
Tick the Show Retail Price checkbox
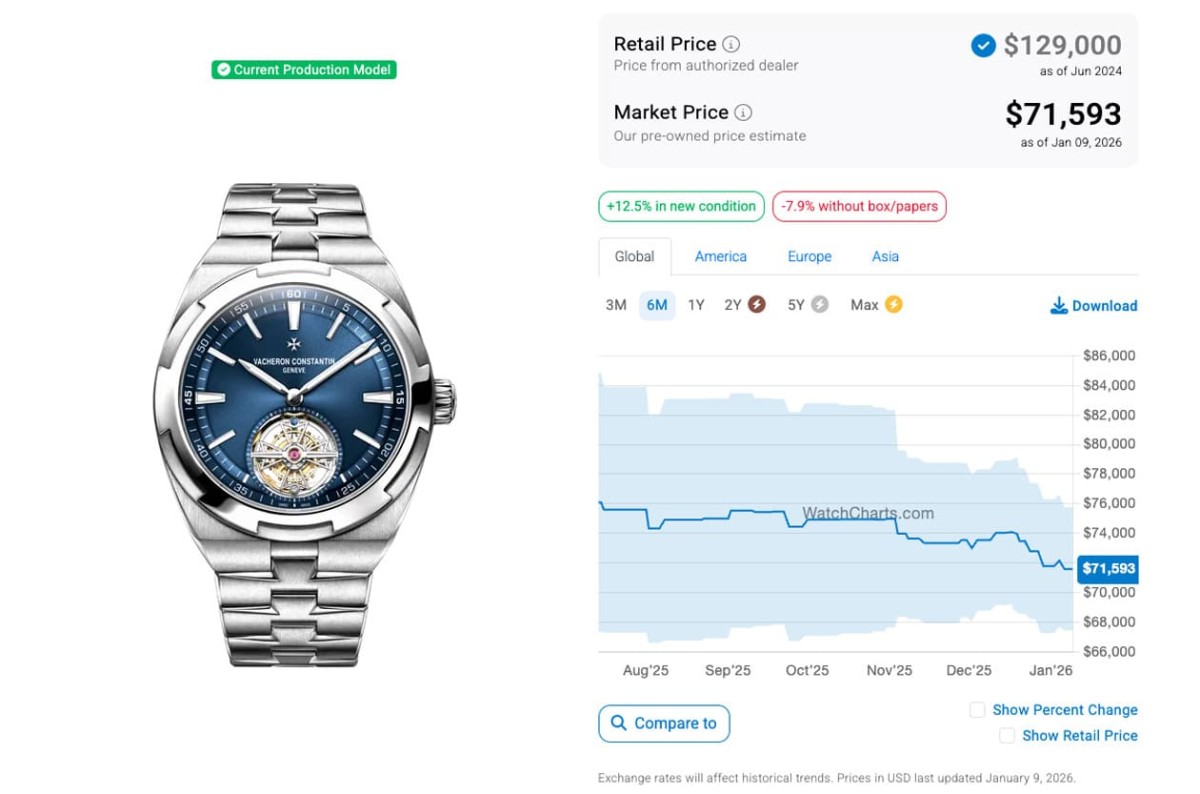point(1007,736)
